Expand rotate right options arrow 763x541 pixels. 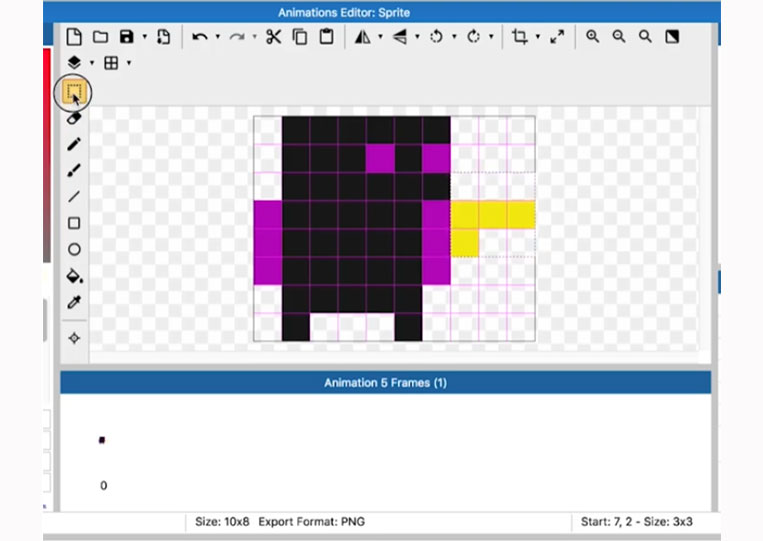tap(491, 36)
